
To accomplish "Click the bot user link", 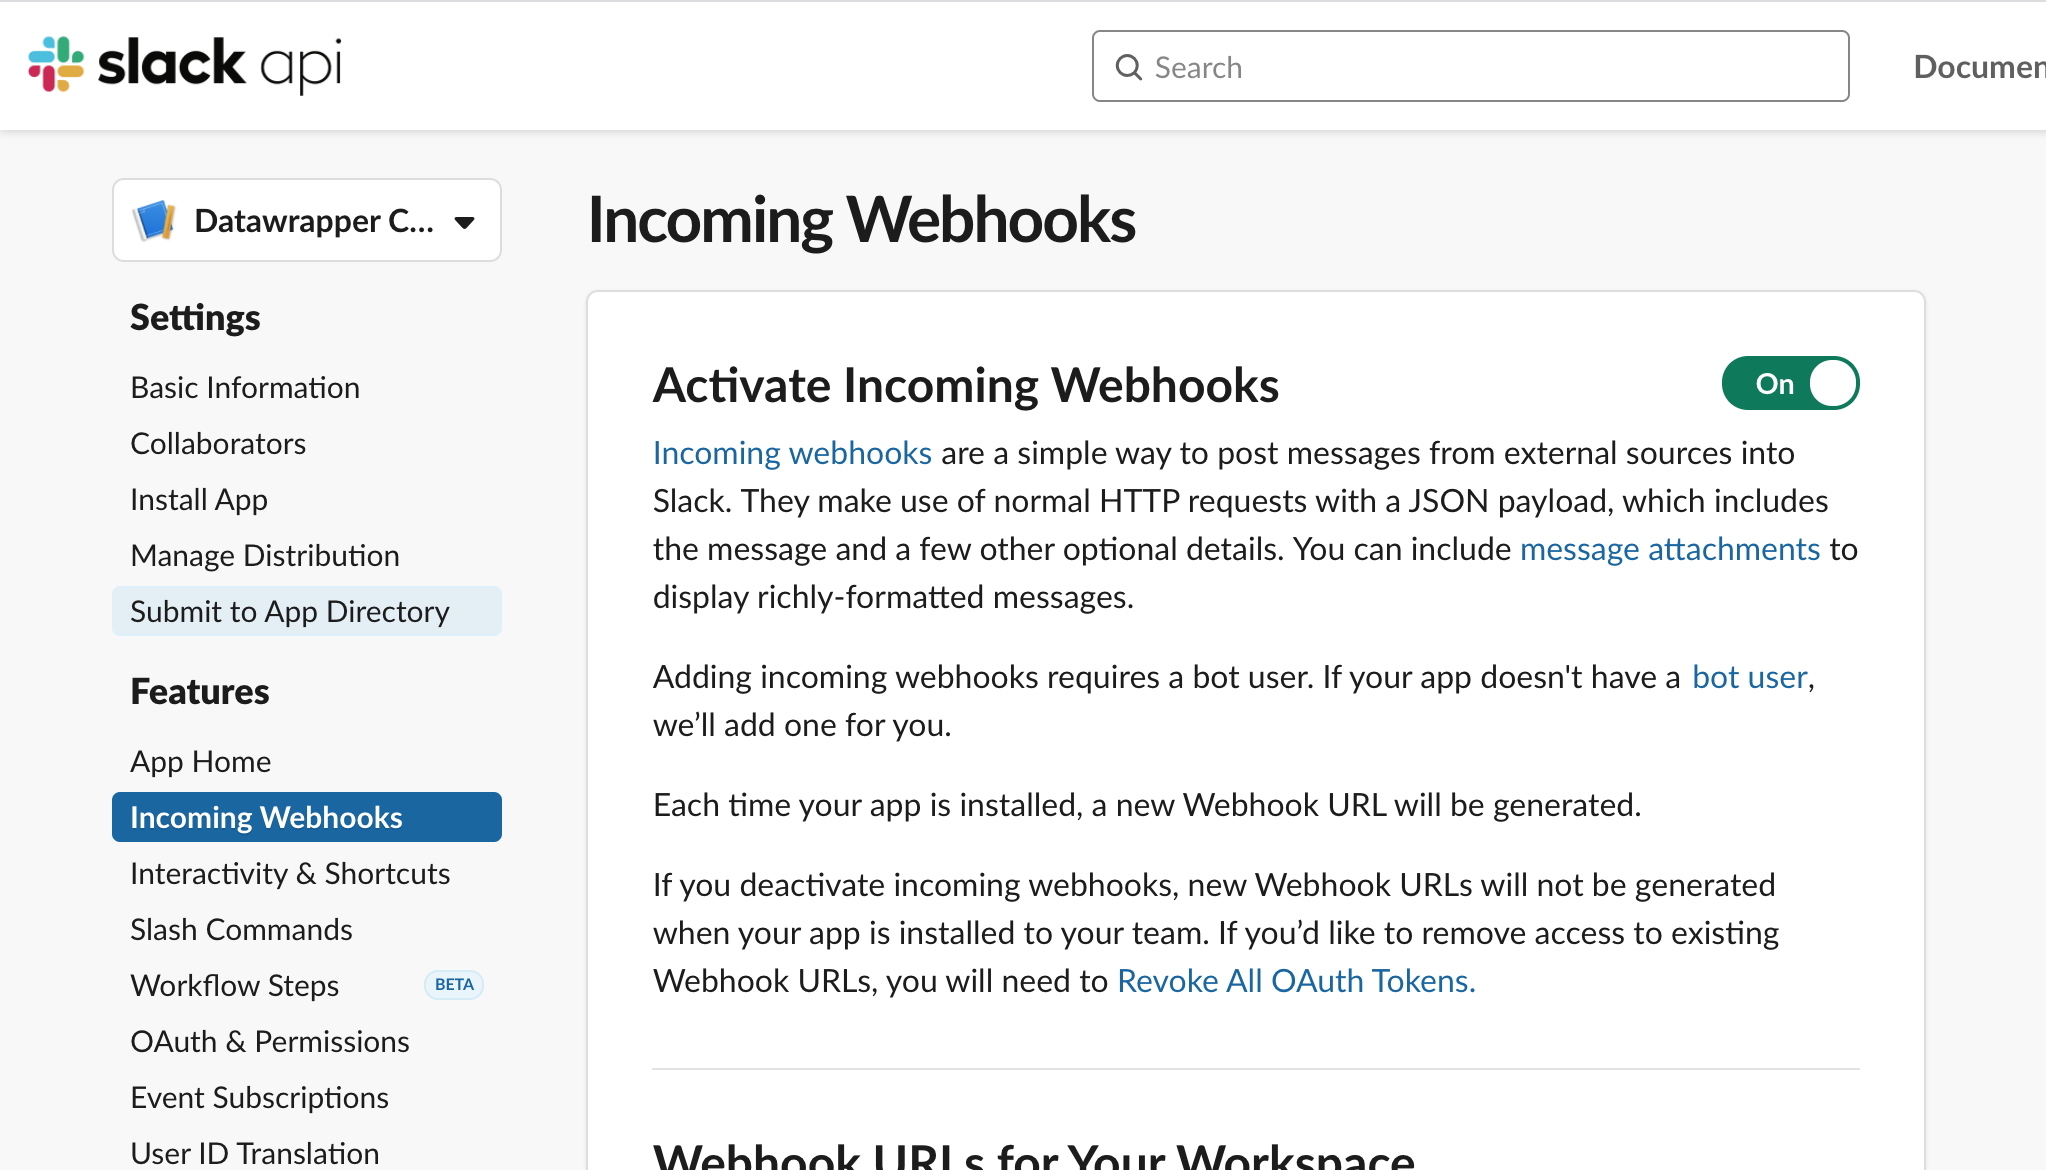I will tap(1750, 677).
